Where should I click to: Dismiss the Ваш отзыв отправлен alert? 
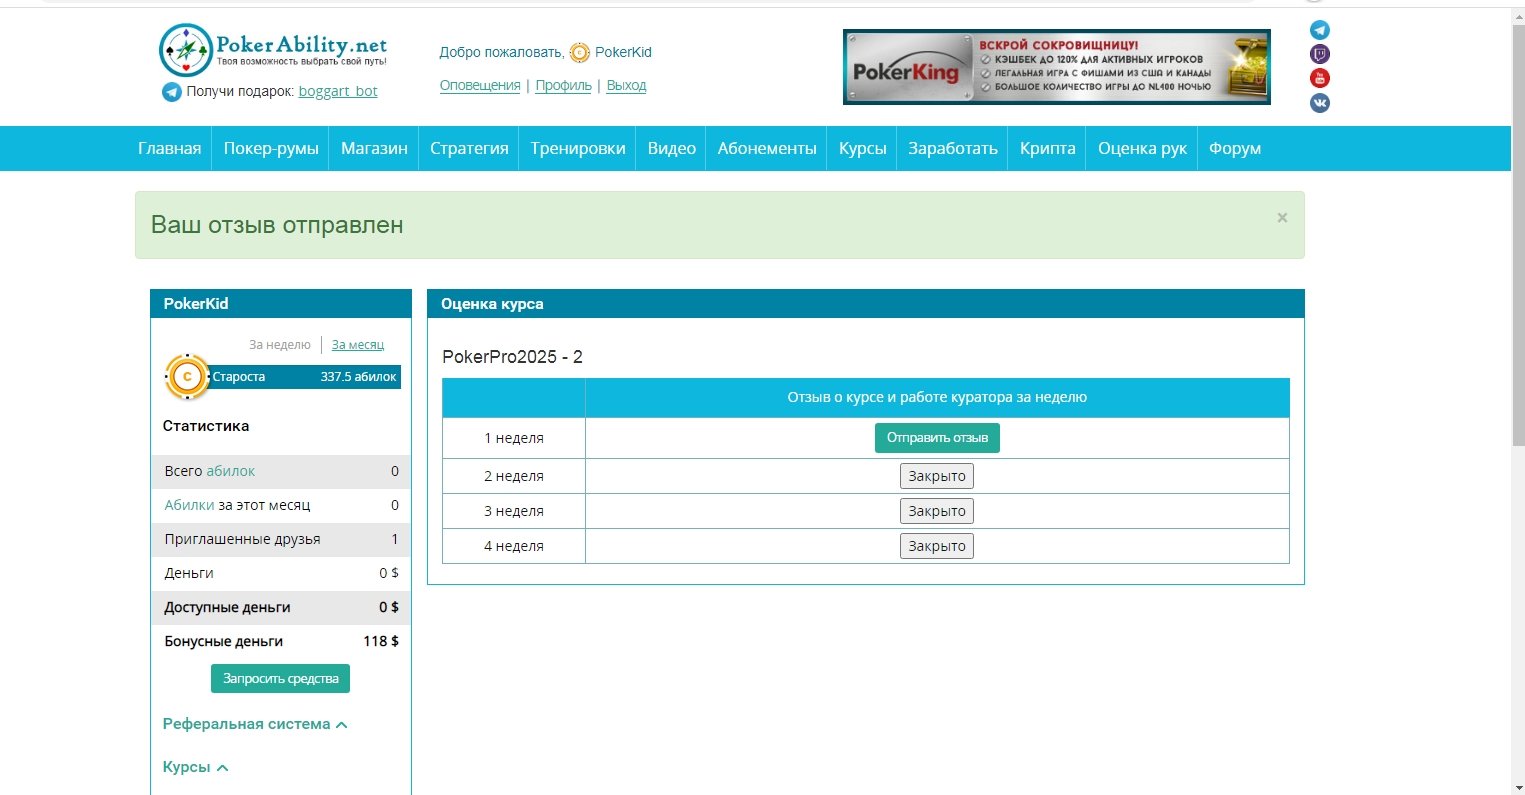coord(1282,218)
